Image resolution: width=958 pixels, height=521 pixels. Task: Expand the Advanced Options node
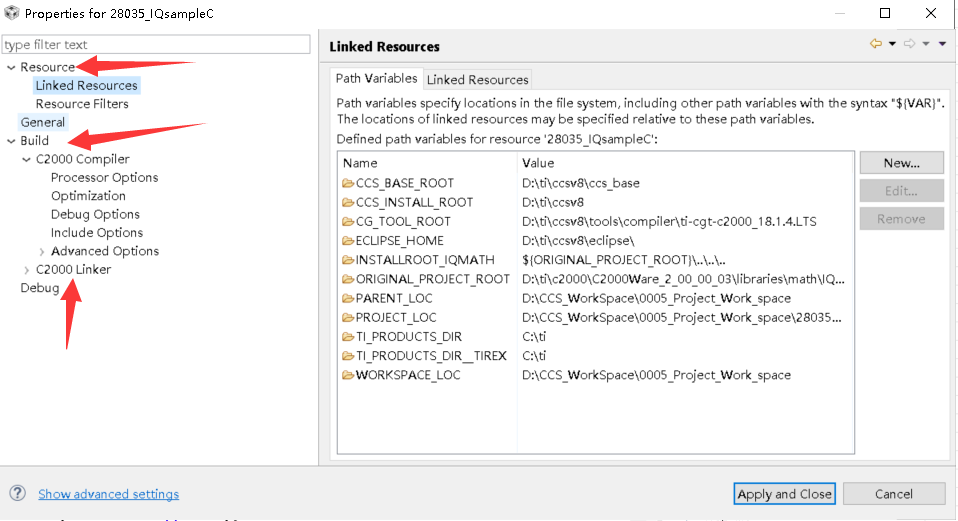coord(42,251)
